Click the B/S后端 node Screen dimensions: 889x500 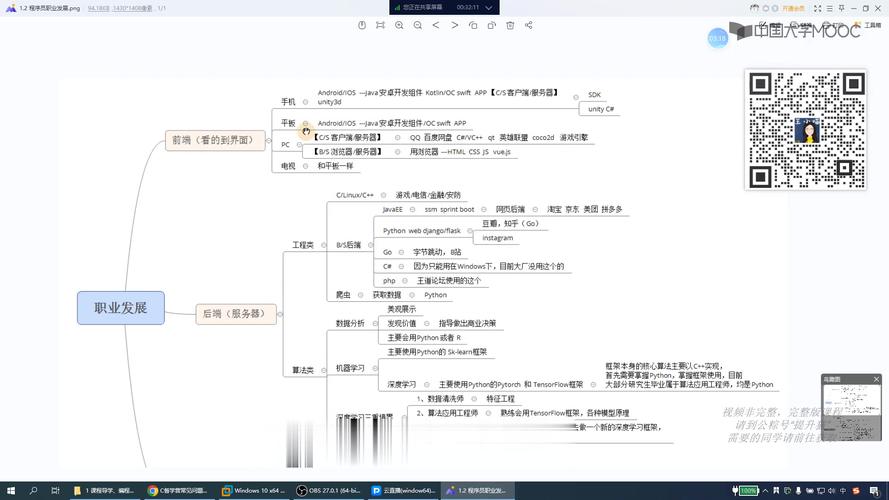tap(348, 245)
